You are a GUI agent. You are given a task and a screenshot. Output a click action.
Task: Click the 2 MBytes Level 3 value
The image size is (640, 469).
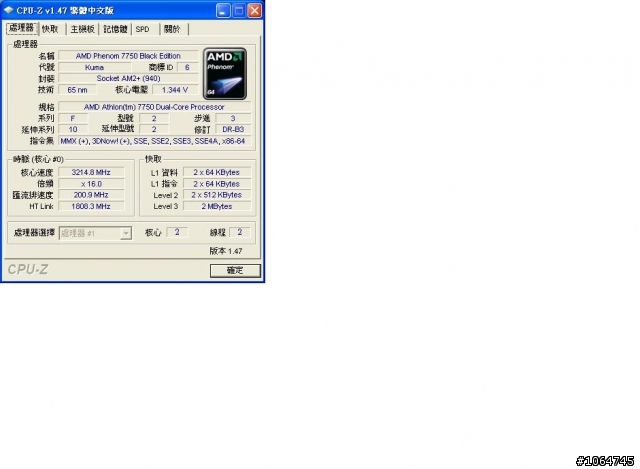click(217, 206)
